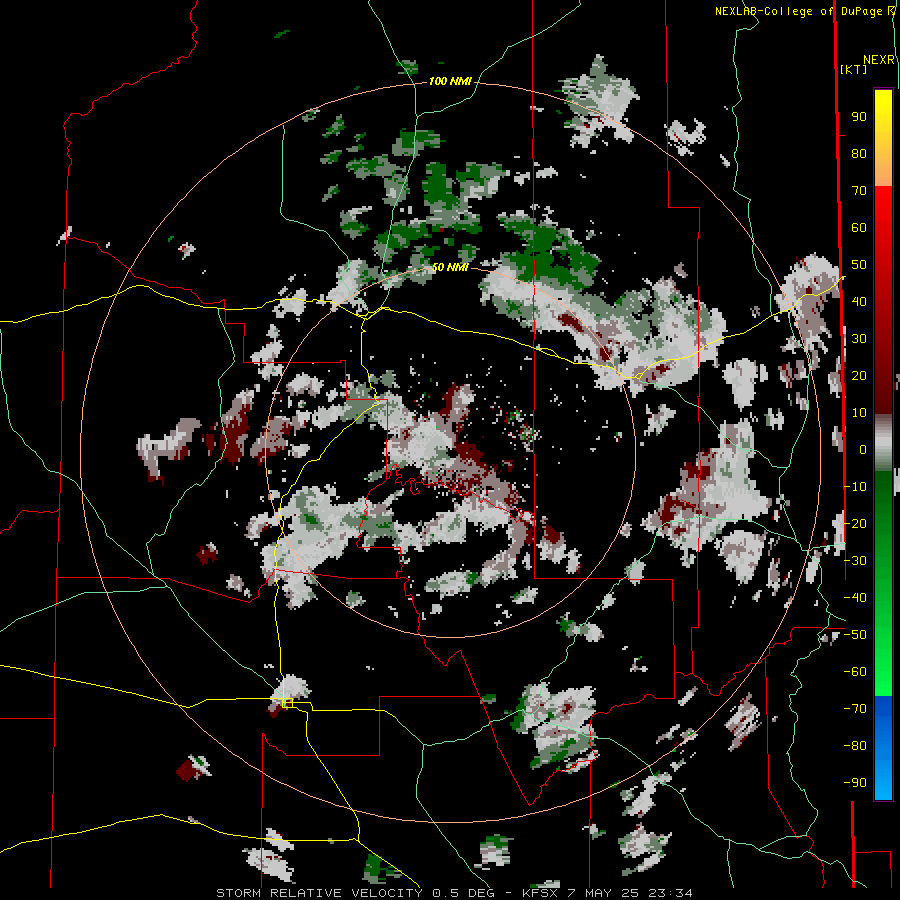Click the positive "50" scale value
This screenshot has width=900, height=900.
tap(859, 265)
